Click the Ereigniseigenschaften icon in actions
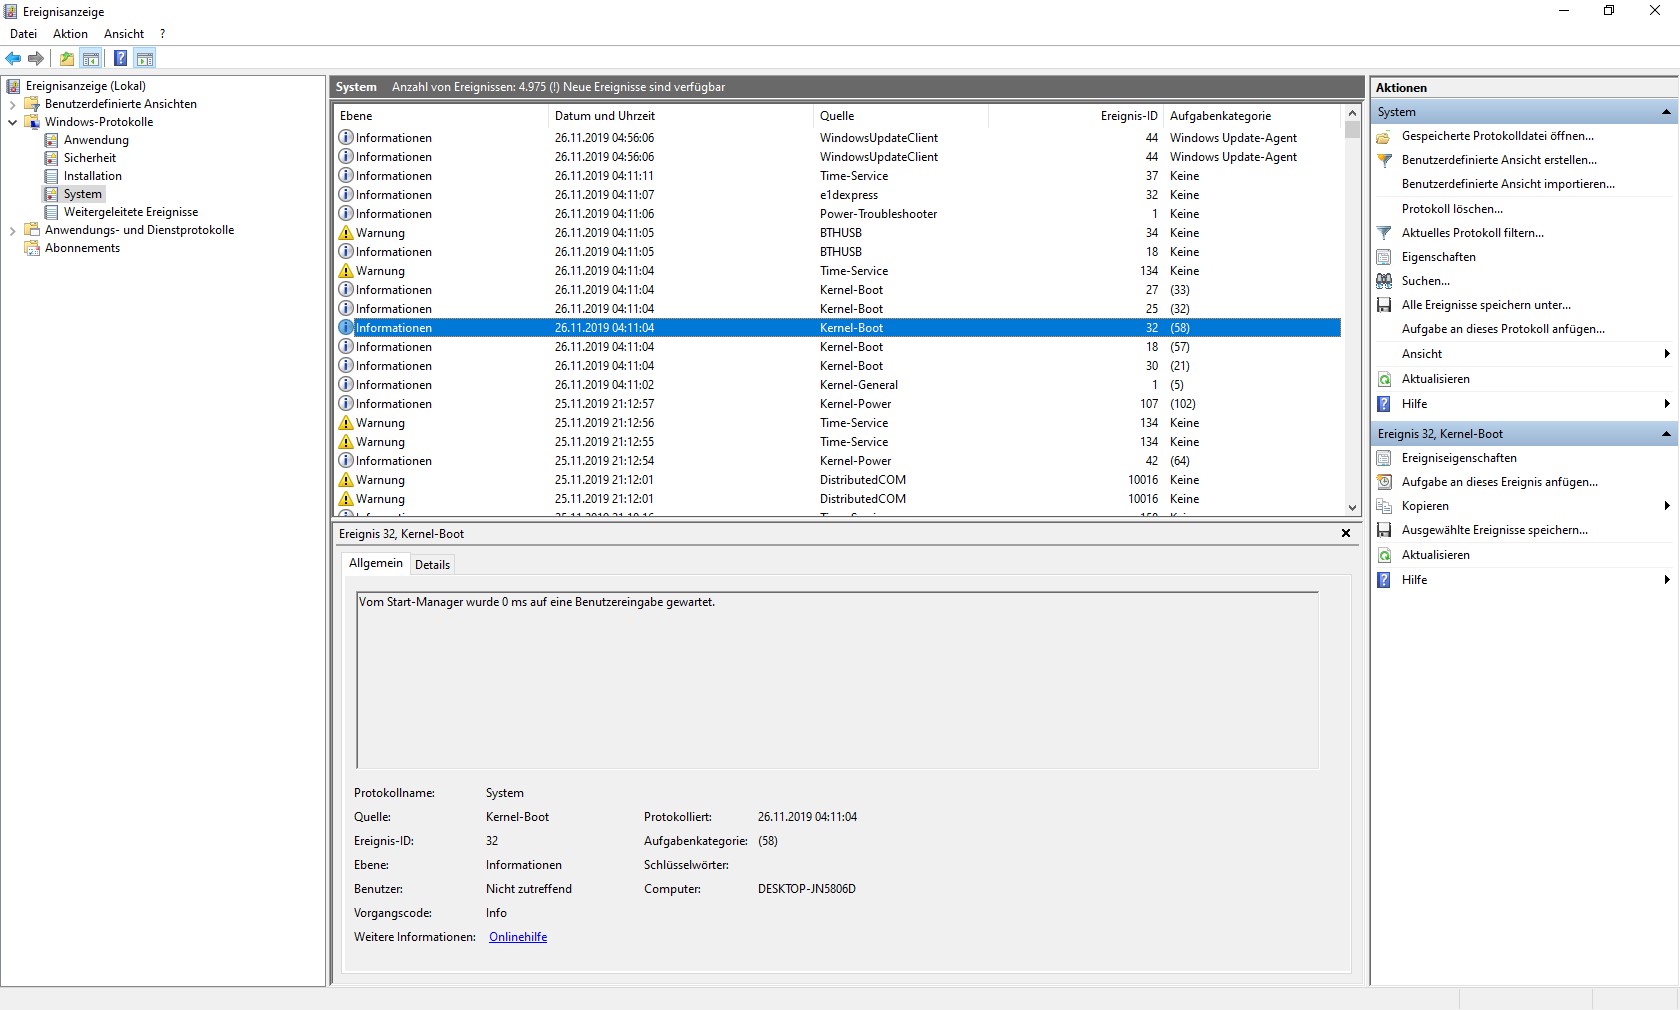The height and width of the screenshot is (1010, 1680). coord(1384,458)
